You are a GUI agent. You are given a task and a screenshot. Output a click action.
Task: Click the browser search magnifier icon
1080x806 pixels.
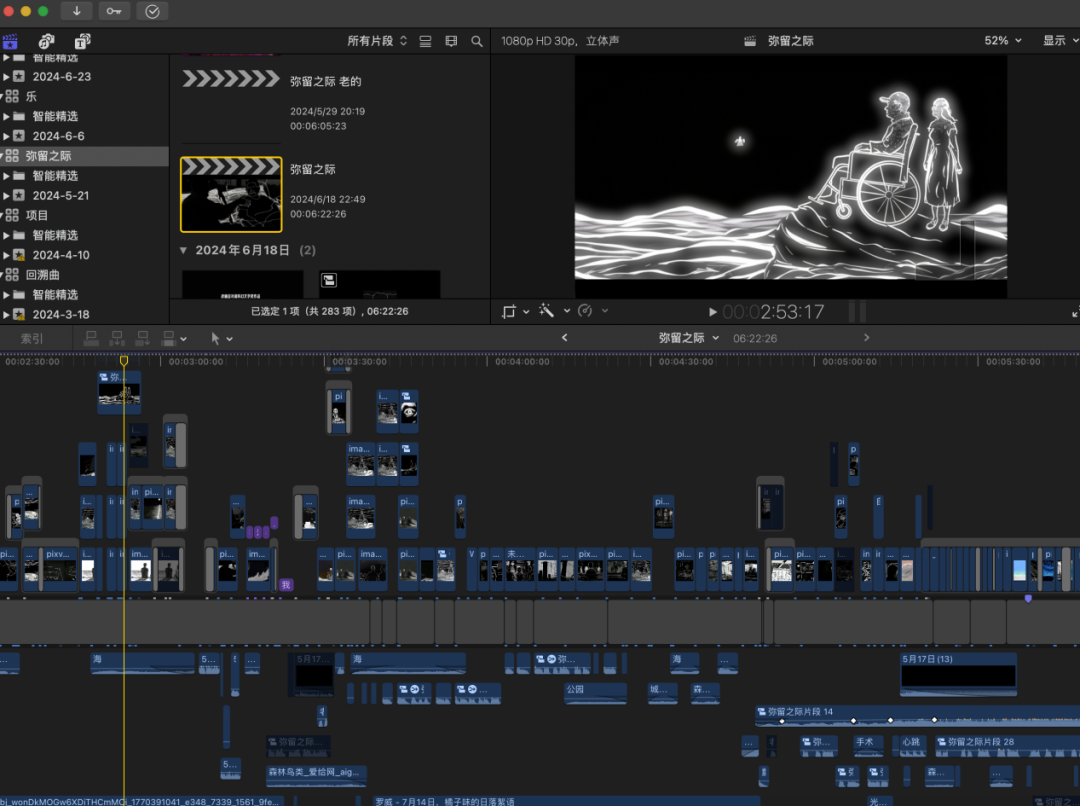point(477,41)
